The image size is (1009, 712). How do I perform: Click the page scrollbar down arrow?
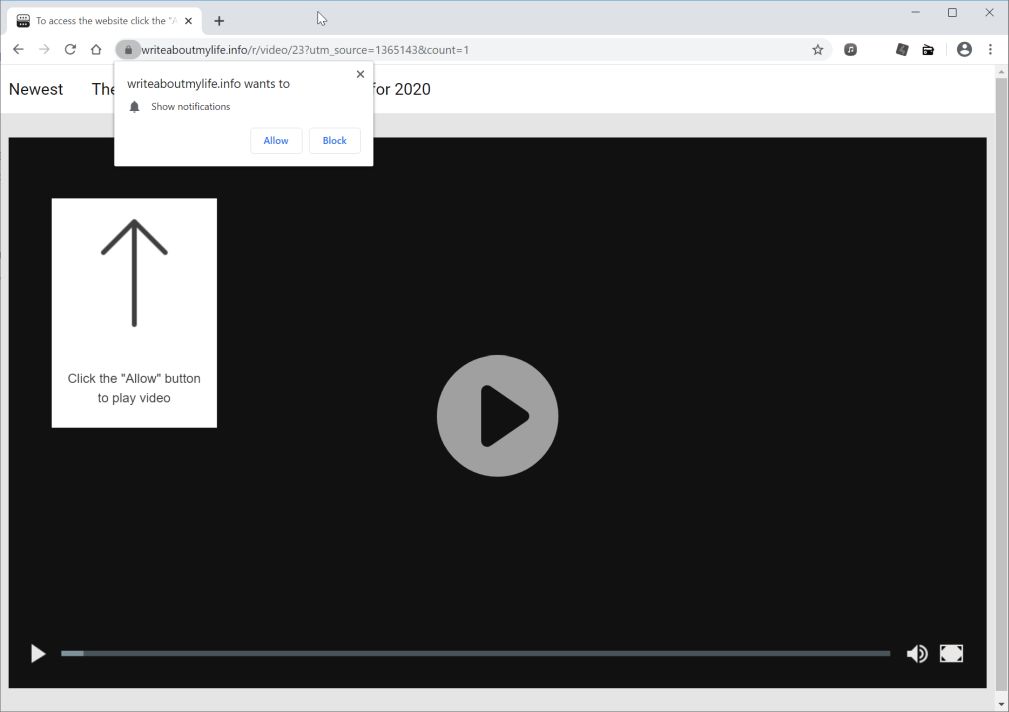tap(1001, 704)
